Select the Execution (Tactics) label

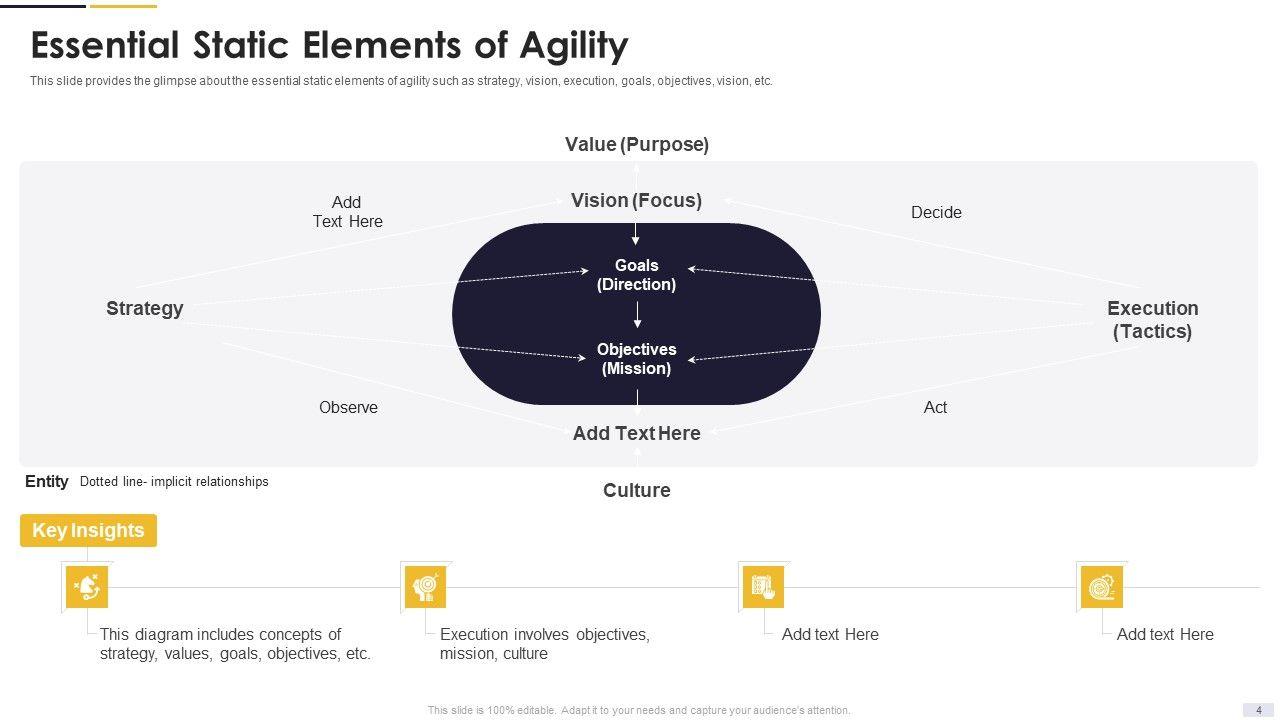1152,320
